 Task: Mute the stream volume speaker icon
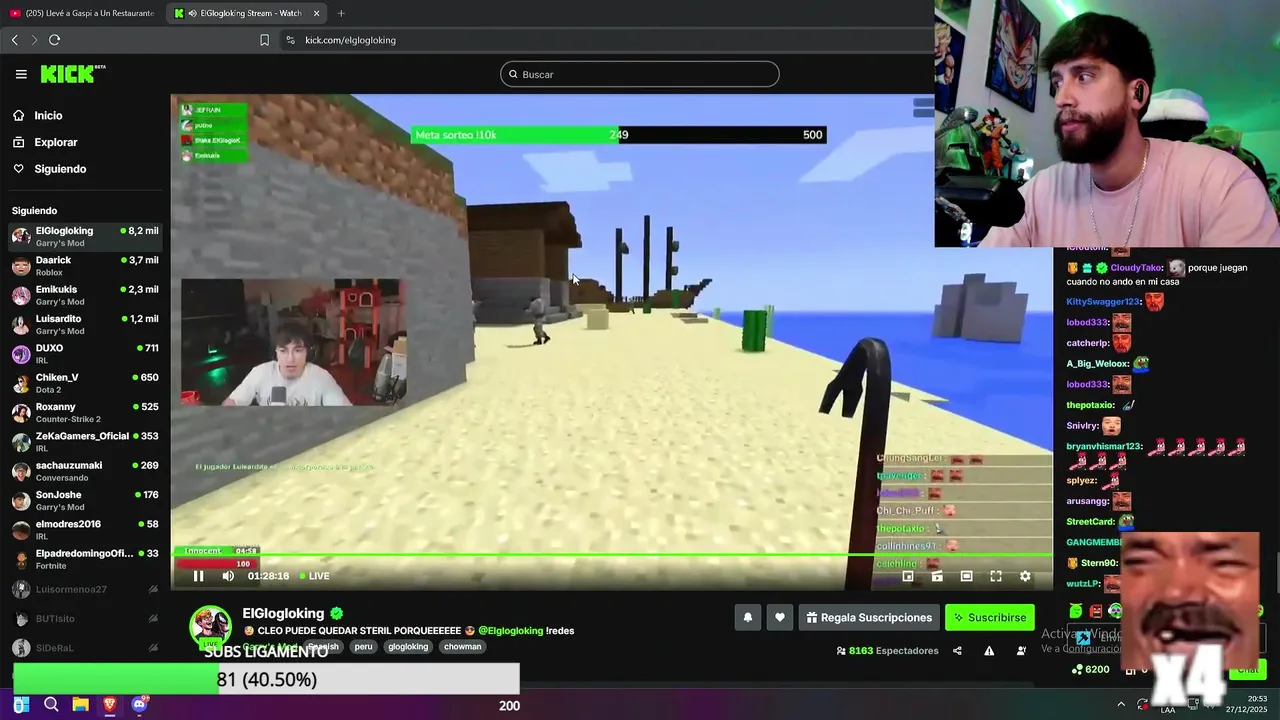(228, 576)
